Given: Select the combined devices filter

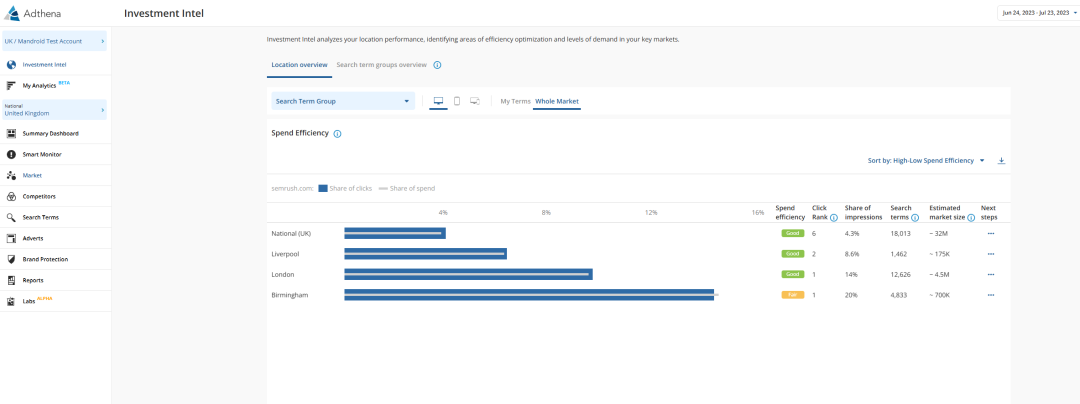Looking at the screenshot, I should tap(475, 101).
